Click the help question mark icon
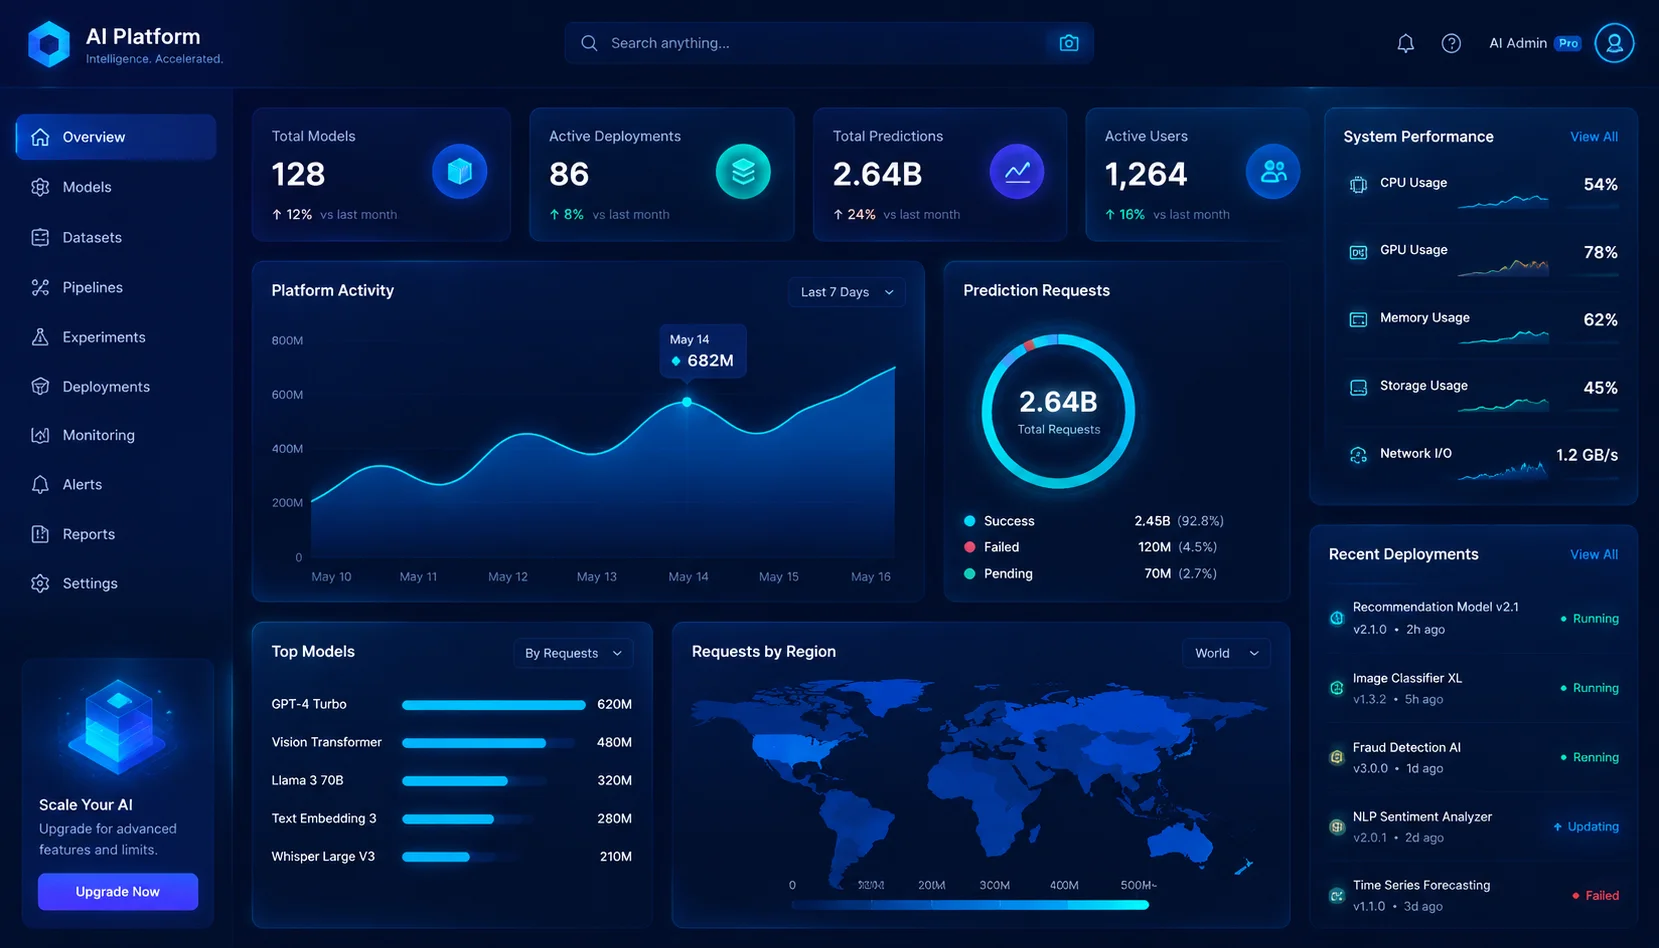1659x948 pixels. (x=1451, y=43)
